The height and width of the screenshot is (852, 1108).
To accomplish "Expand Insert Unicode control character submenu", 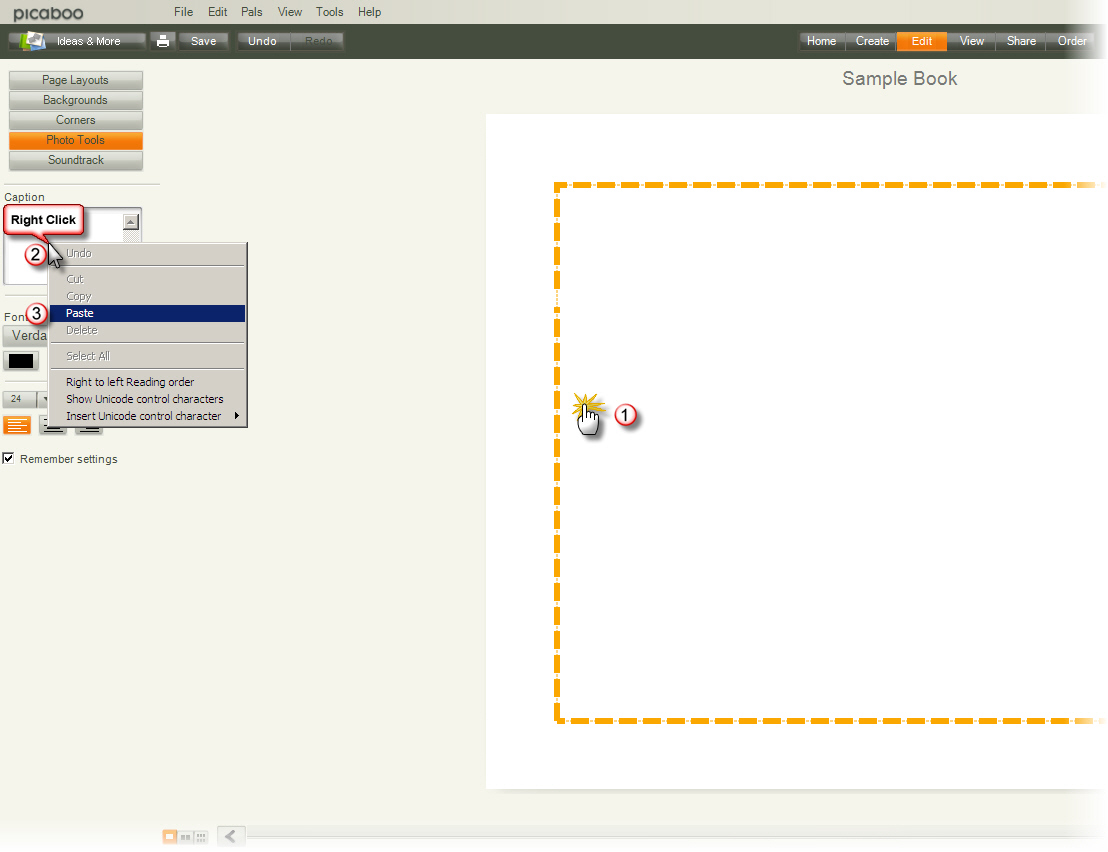I will pyautogui.click(x=148, y=416).
